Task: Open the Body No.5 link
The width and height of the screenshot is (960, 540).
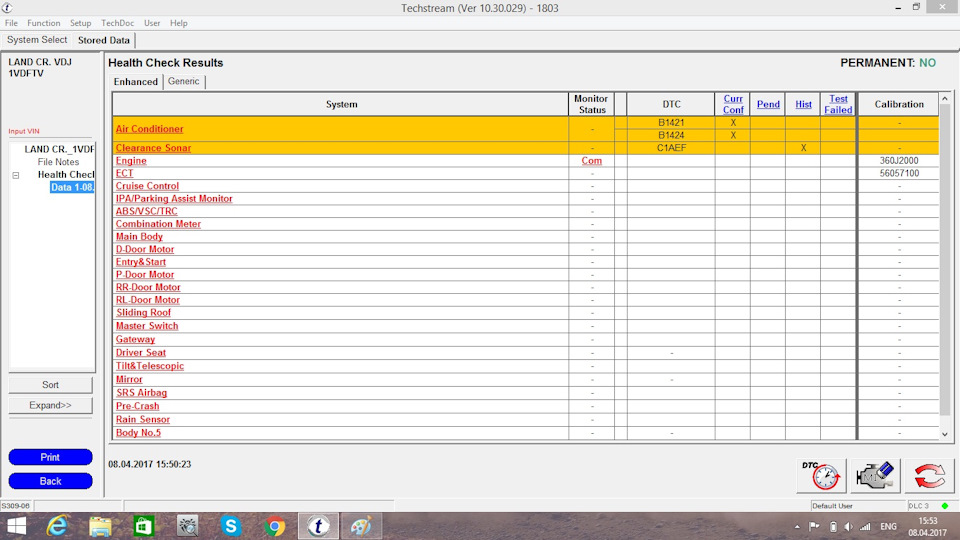Action: point(138,432)
